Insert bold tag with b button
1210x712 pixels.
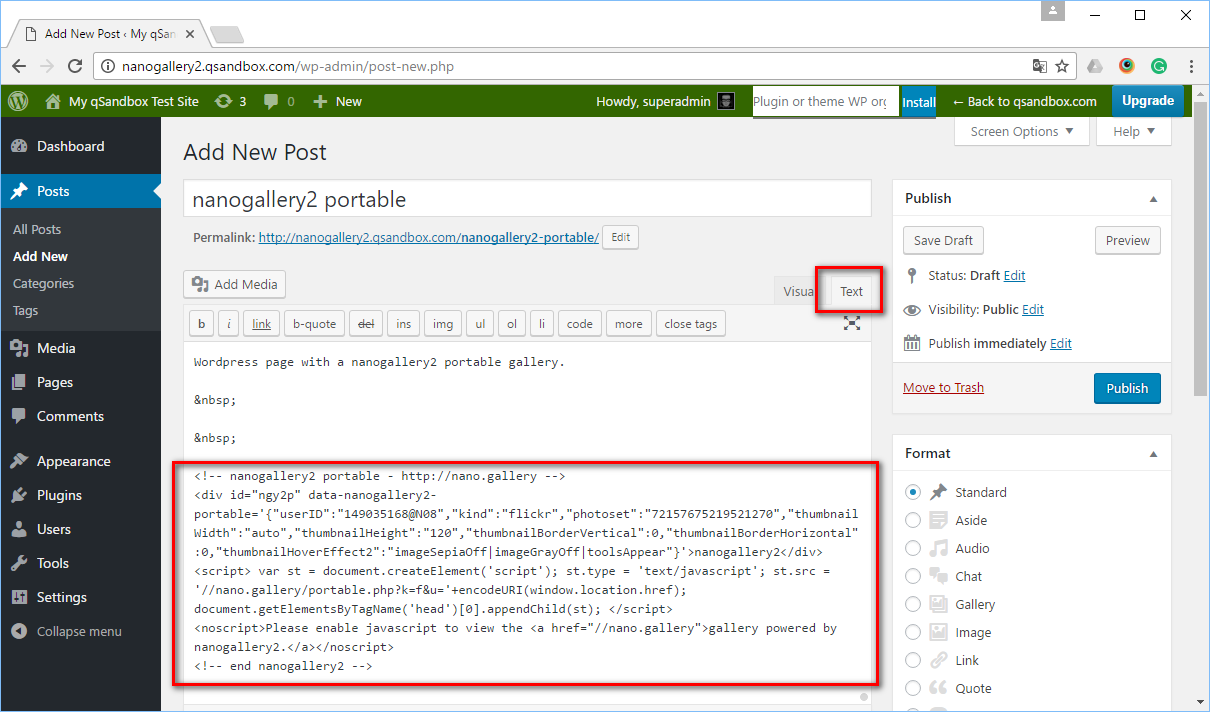(201, 323)
